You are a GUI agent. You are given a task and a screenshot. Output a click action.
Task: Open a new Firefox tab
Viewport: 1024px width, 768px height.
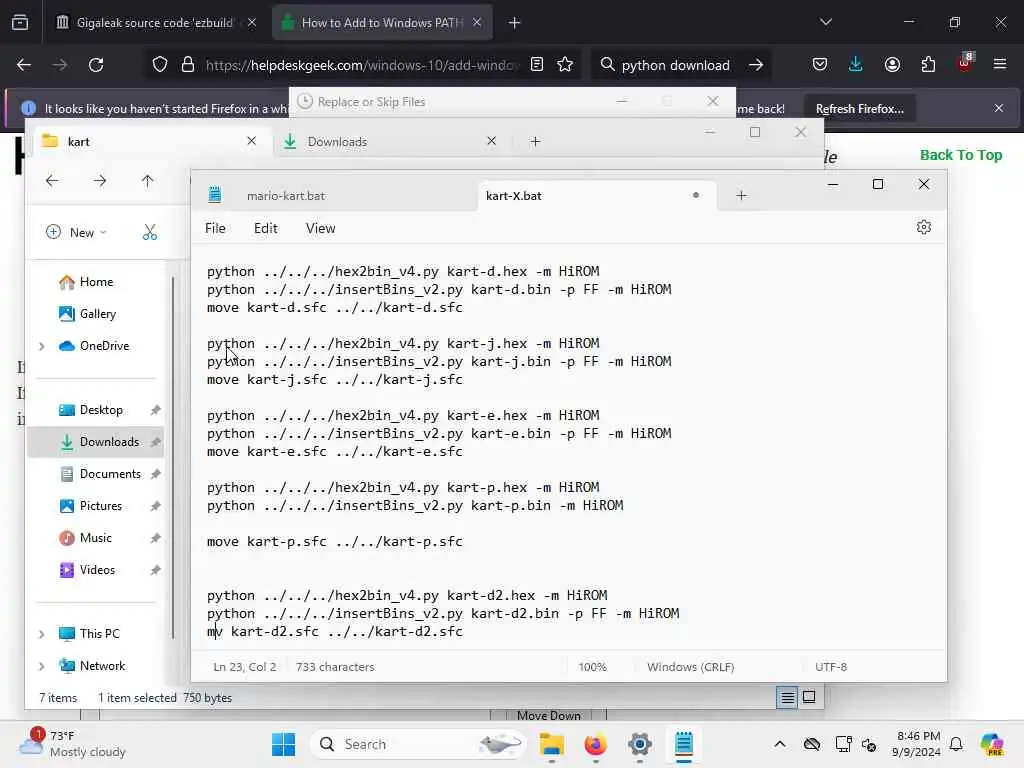click(515, 23)
